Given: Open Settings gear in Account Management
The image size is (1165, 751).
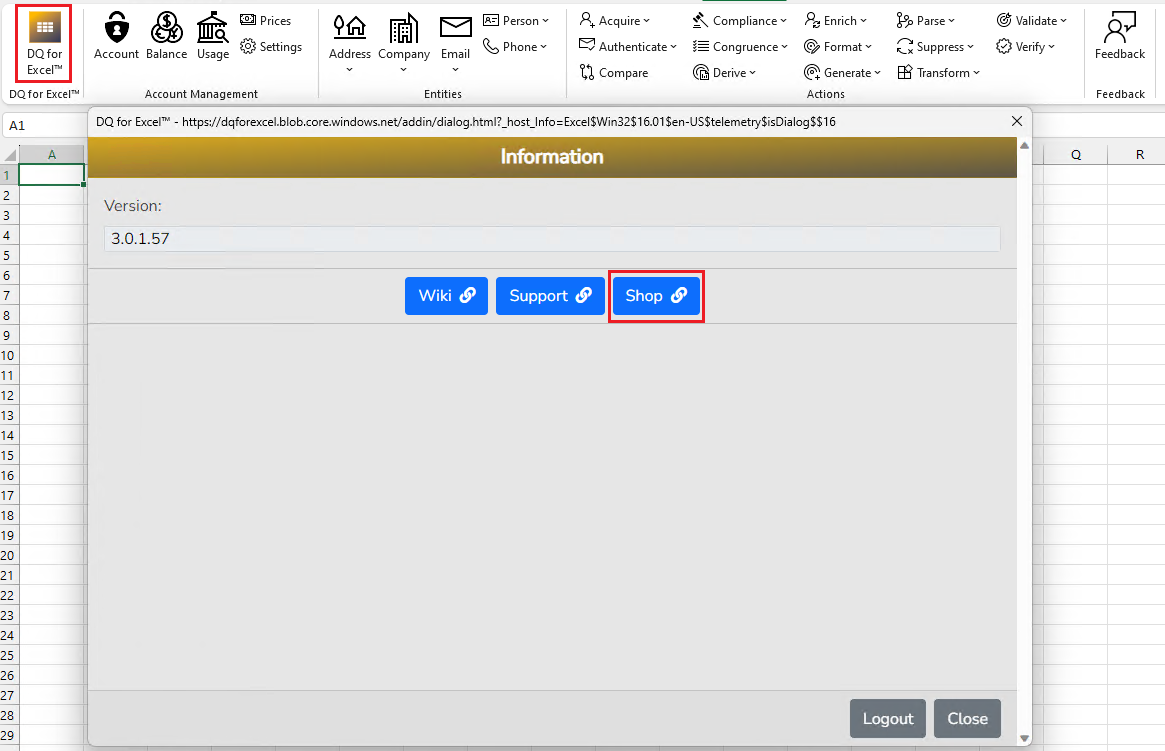Looking at the screenshot, I should [271, 47].
